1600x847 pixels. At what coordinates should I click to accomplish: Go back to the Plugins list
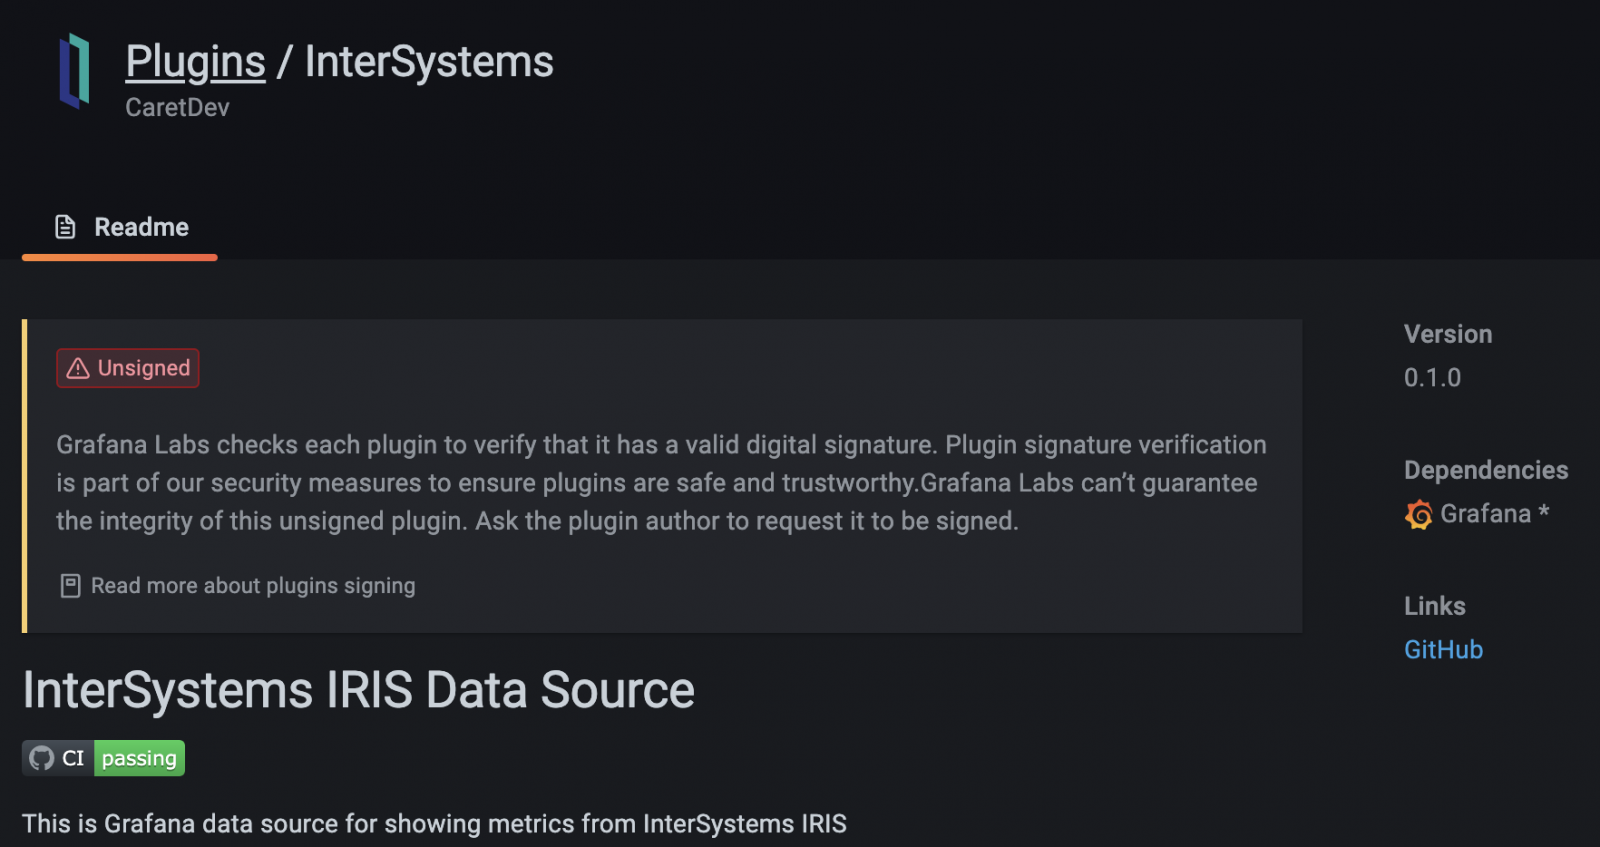(x=195, y=62)
